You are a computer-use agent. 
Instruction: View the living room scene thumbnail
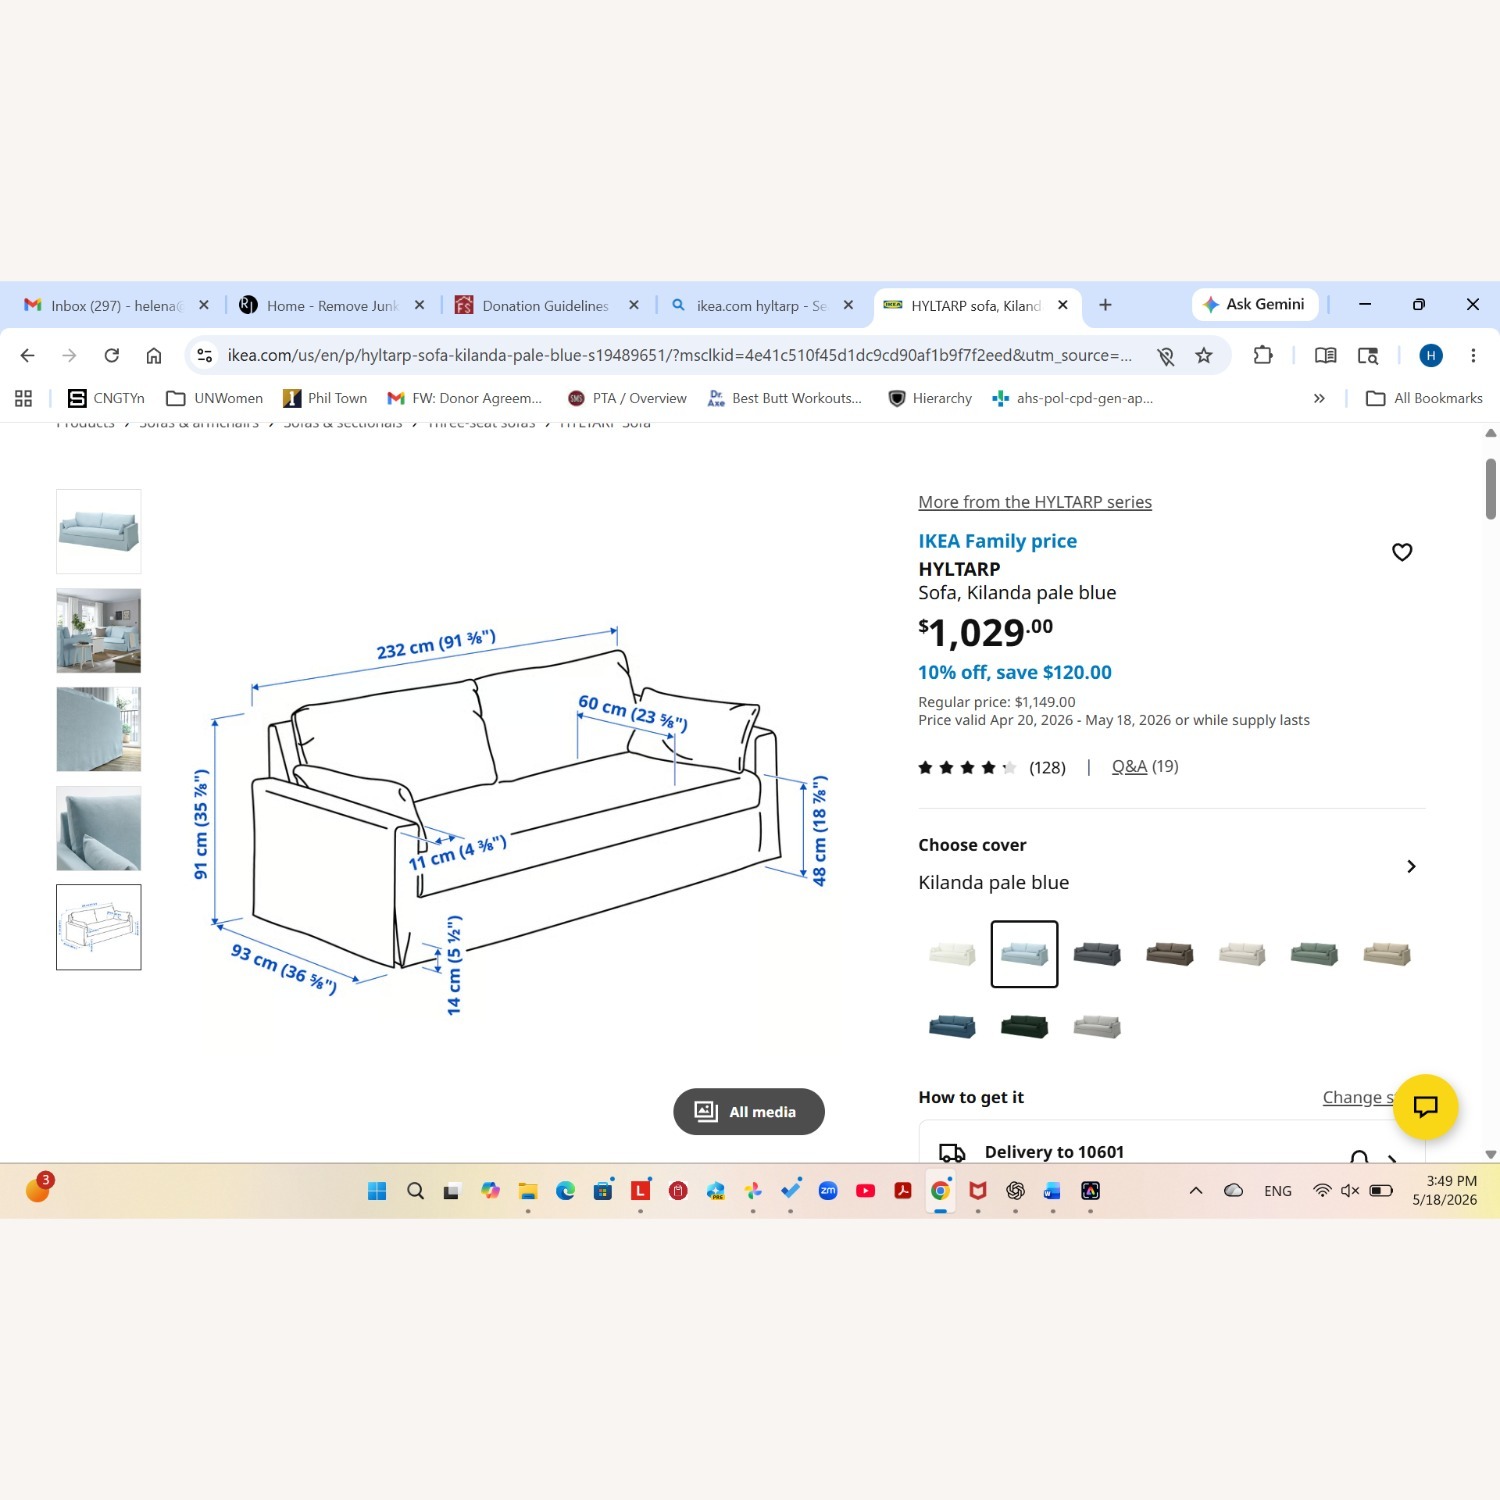point(99,630)
